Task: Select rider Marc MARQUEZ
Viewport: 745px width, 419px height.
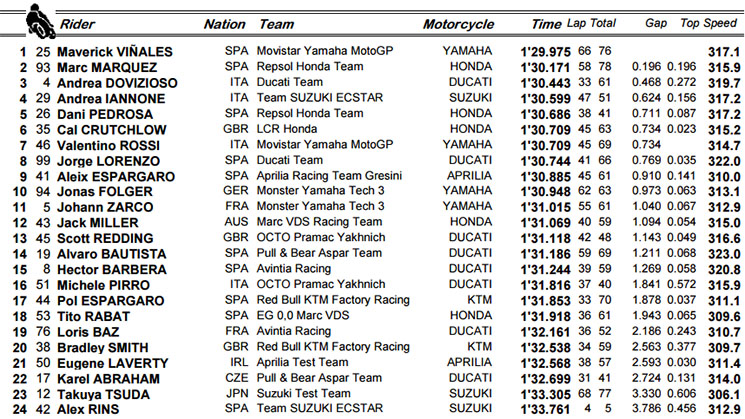Action: point(107,67)
